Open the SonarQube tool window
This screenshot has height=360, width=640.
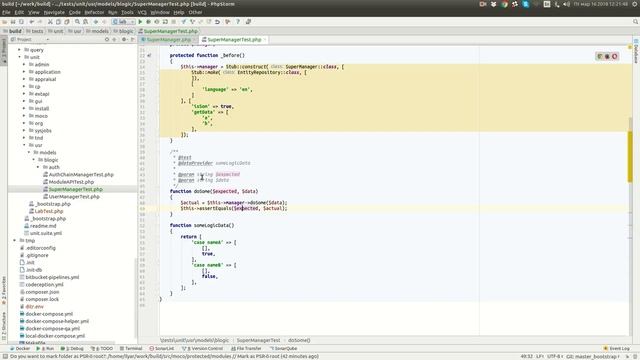pyautogui.click(x=283, y=349)
